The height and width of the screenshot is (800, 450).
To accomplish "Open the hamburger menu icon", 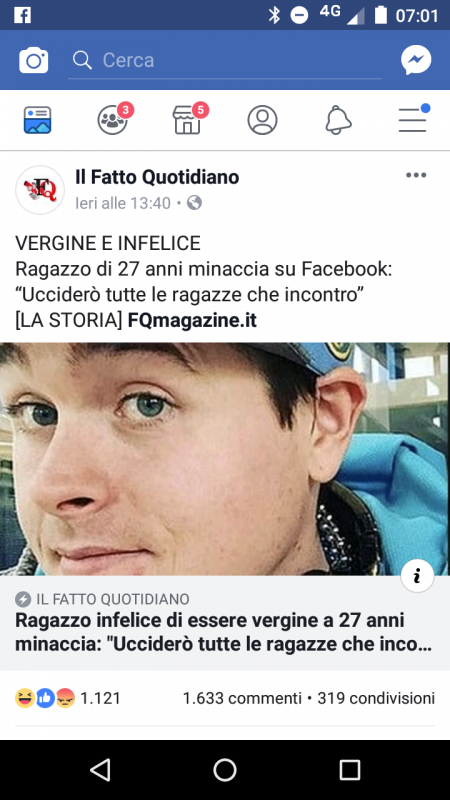I will pos(414,118).
